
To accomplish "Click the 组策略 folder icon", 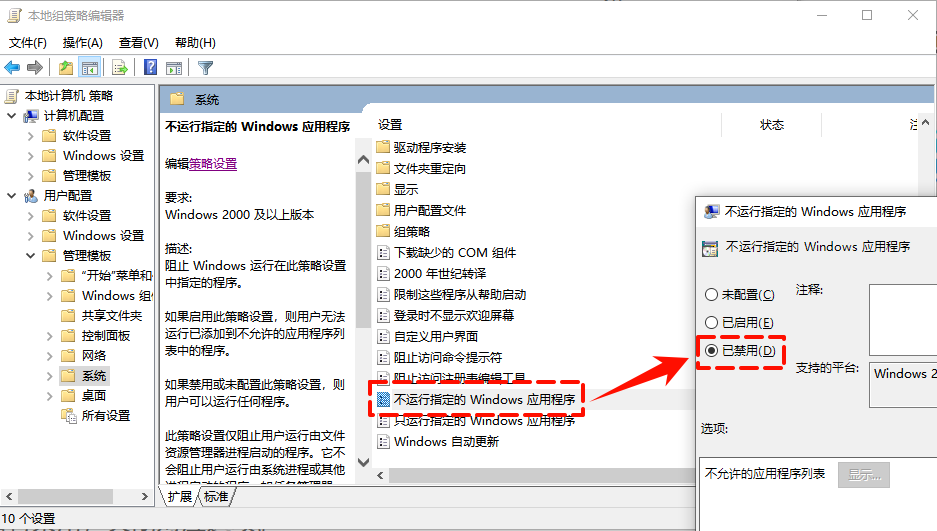I will point(383,231).
